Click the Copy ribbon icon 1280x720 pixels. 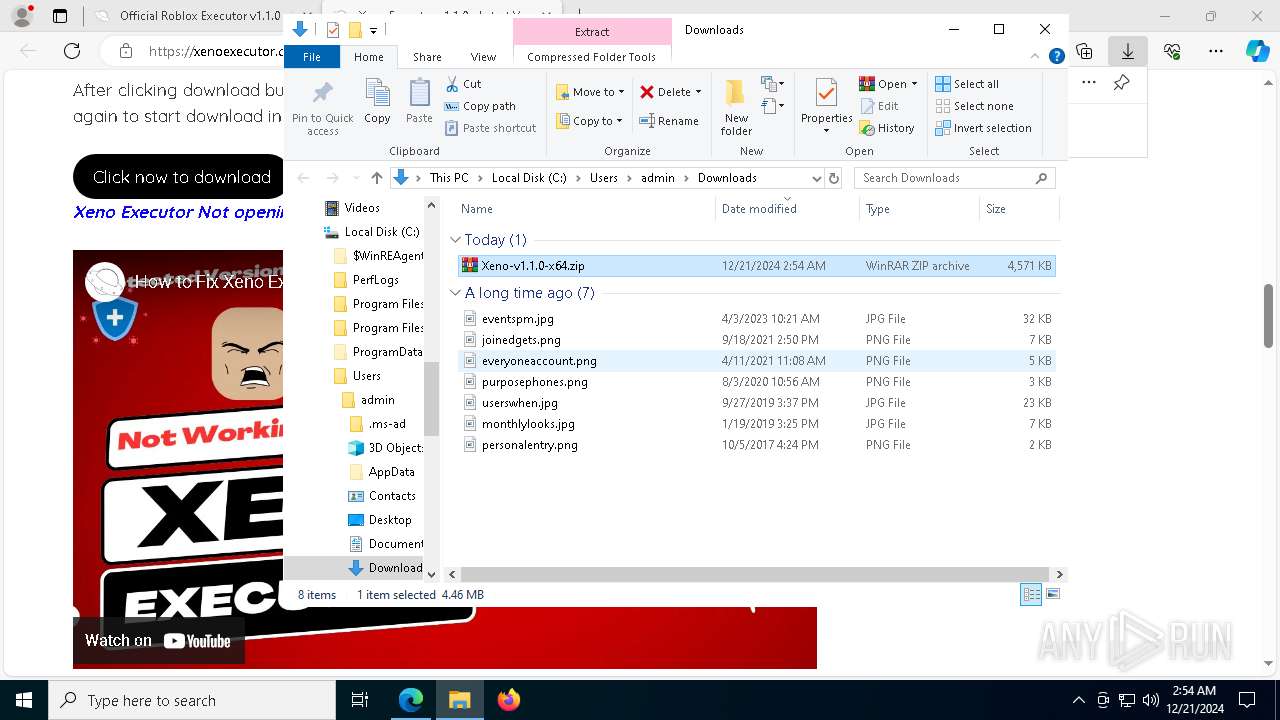(x=377, y=102)
